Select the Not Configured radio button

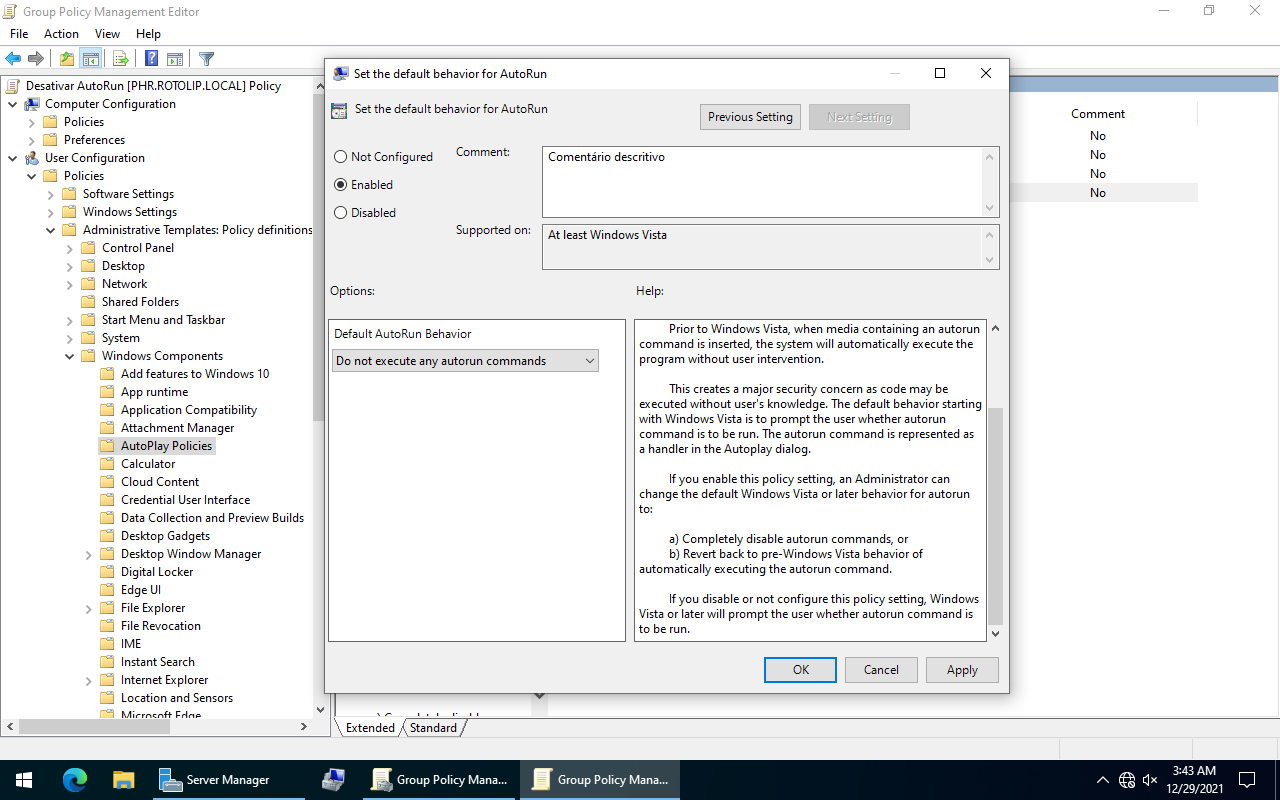click(341, 157)
